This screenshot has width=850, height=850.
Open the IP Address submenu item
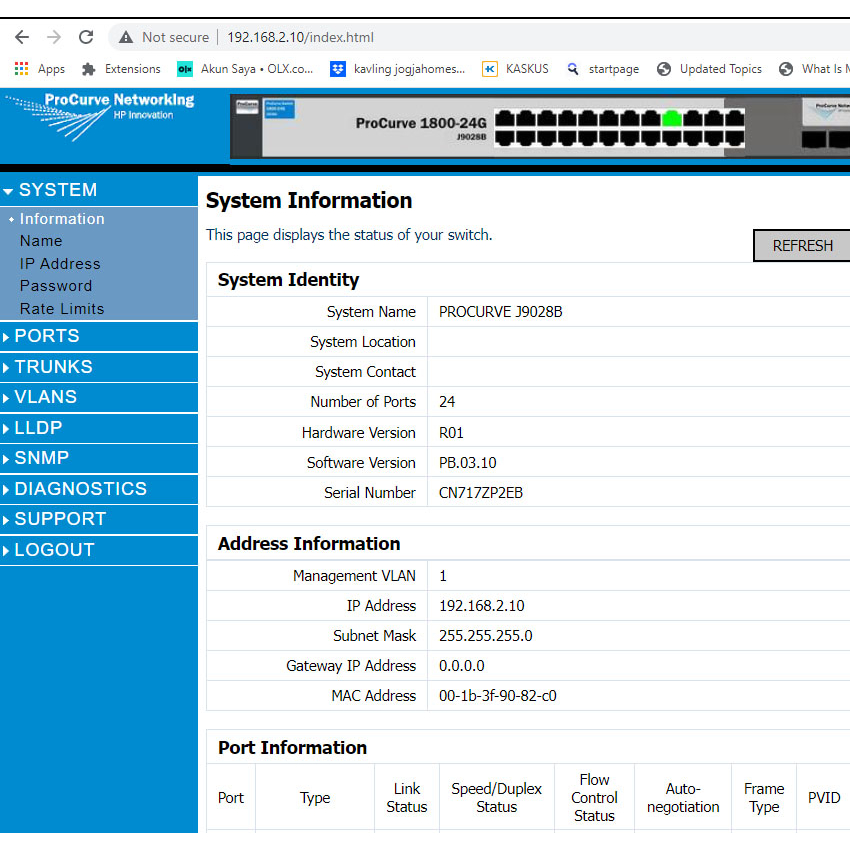point(60,264)
